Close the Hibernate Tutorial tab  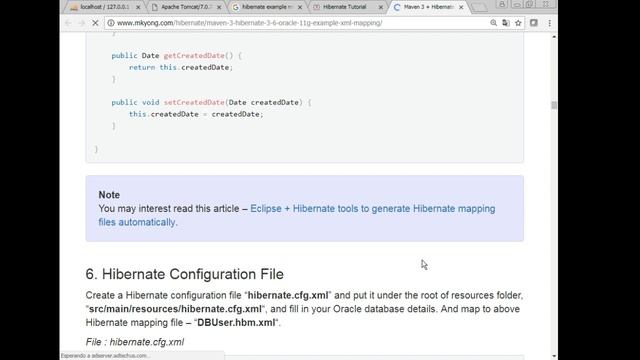(x=381, y=7)
